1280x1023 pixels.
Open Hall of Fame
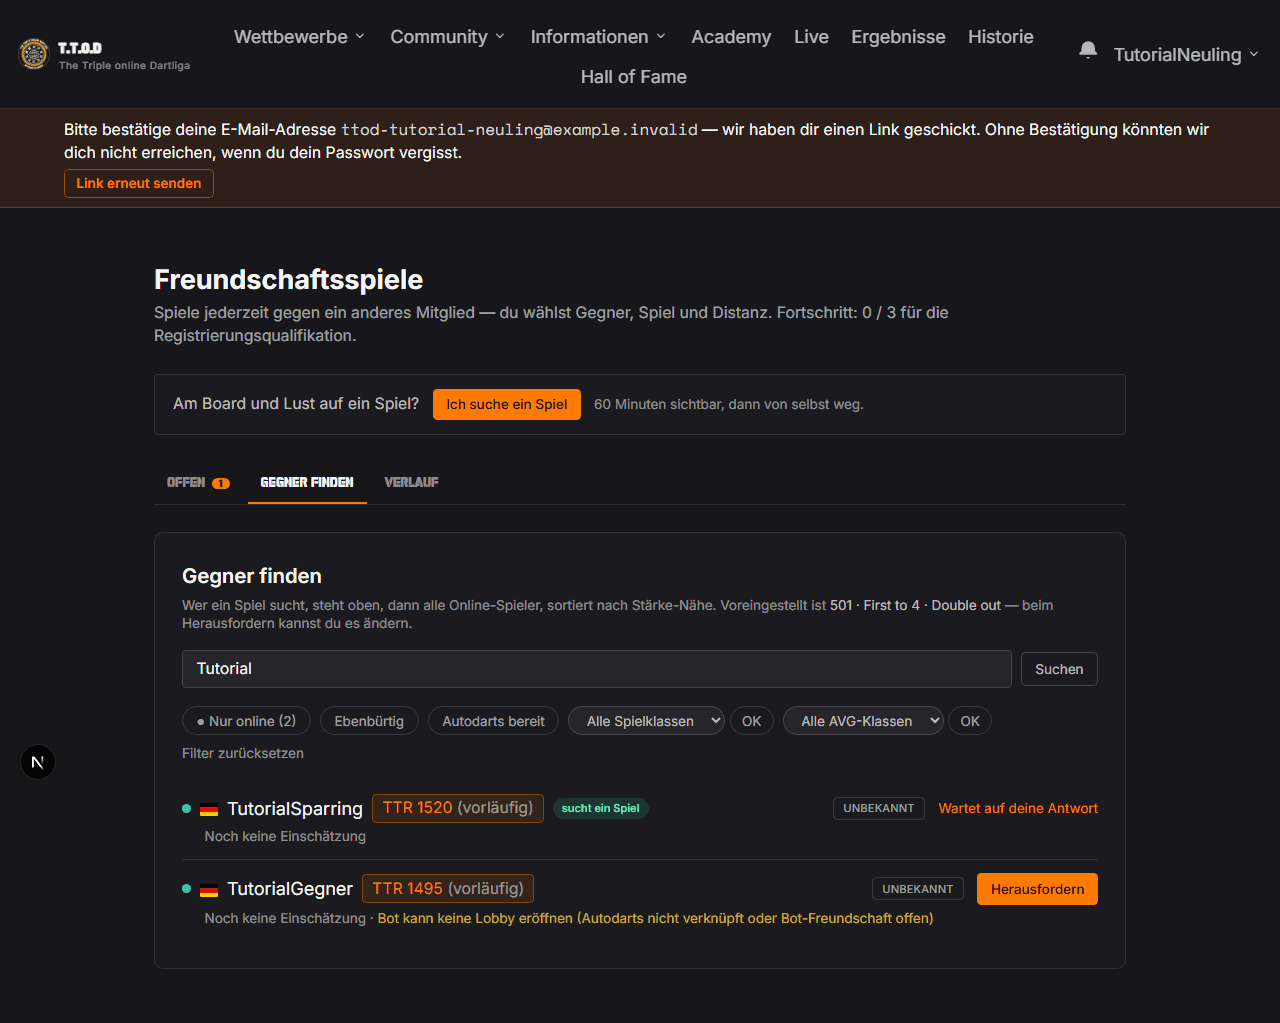tap(633, 77)
